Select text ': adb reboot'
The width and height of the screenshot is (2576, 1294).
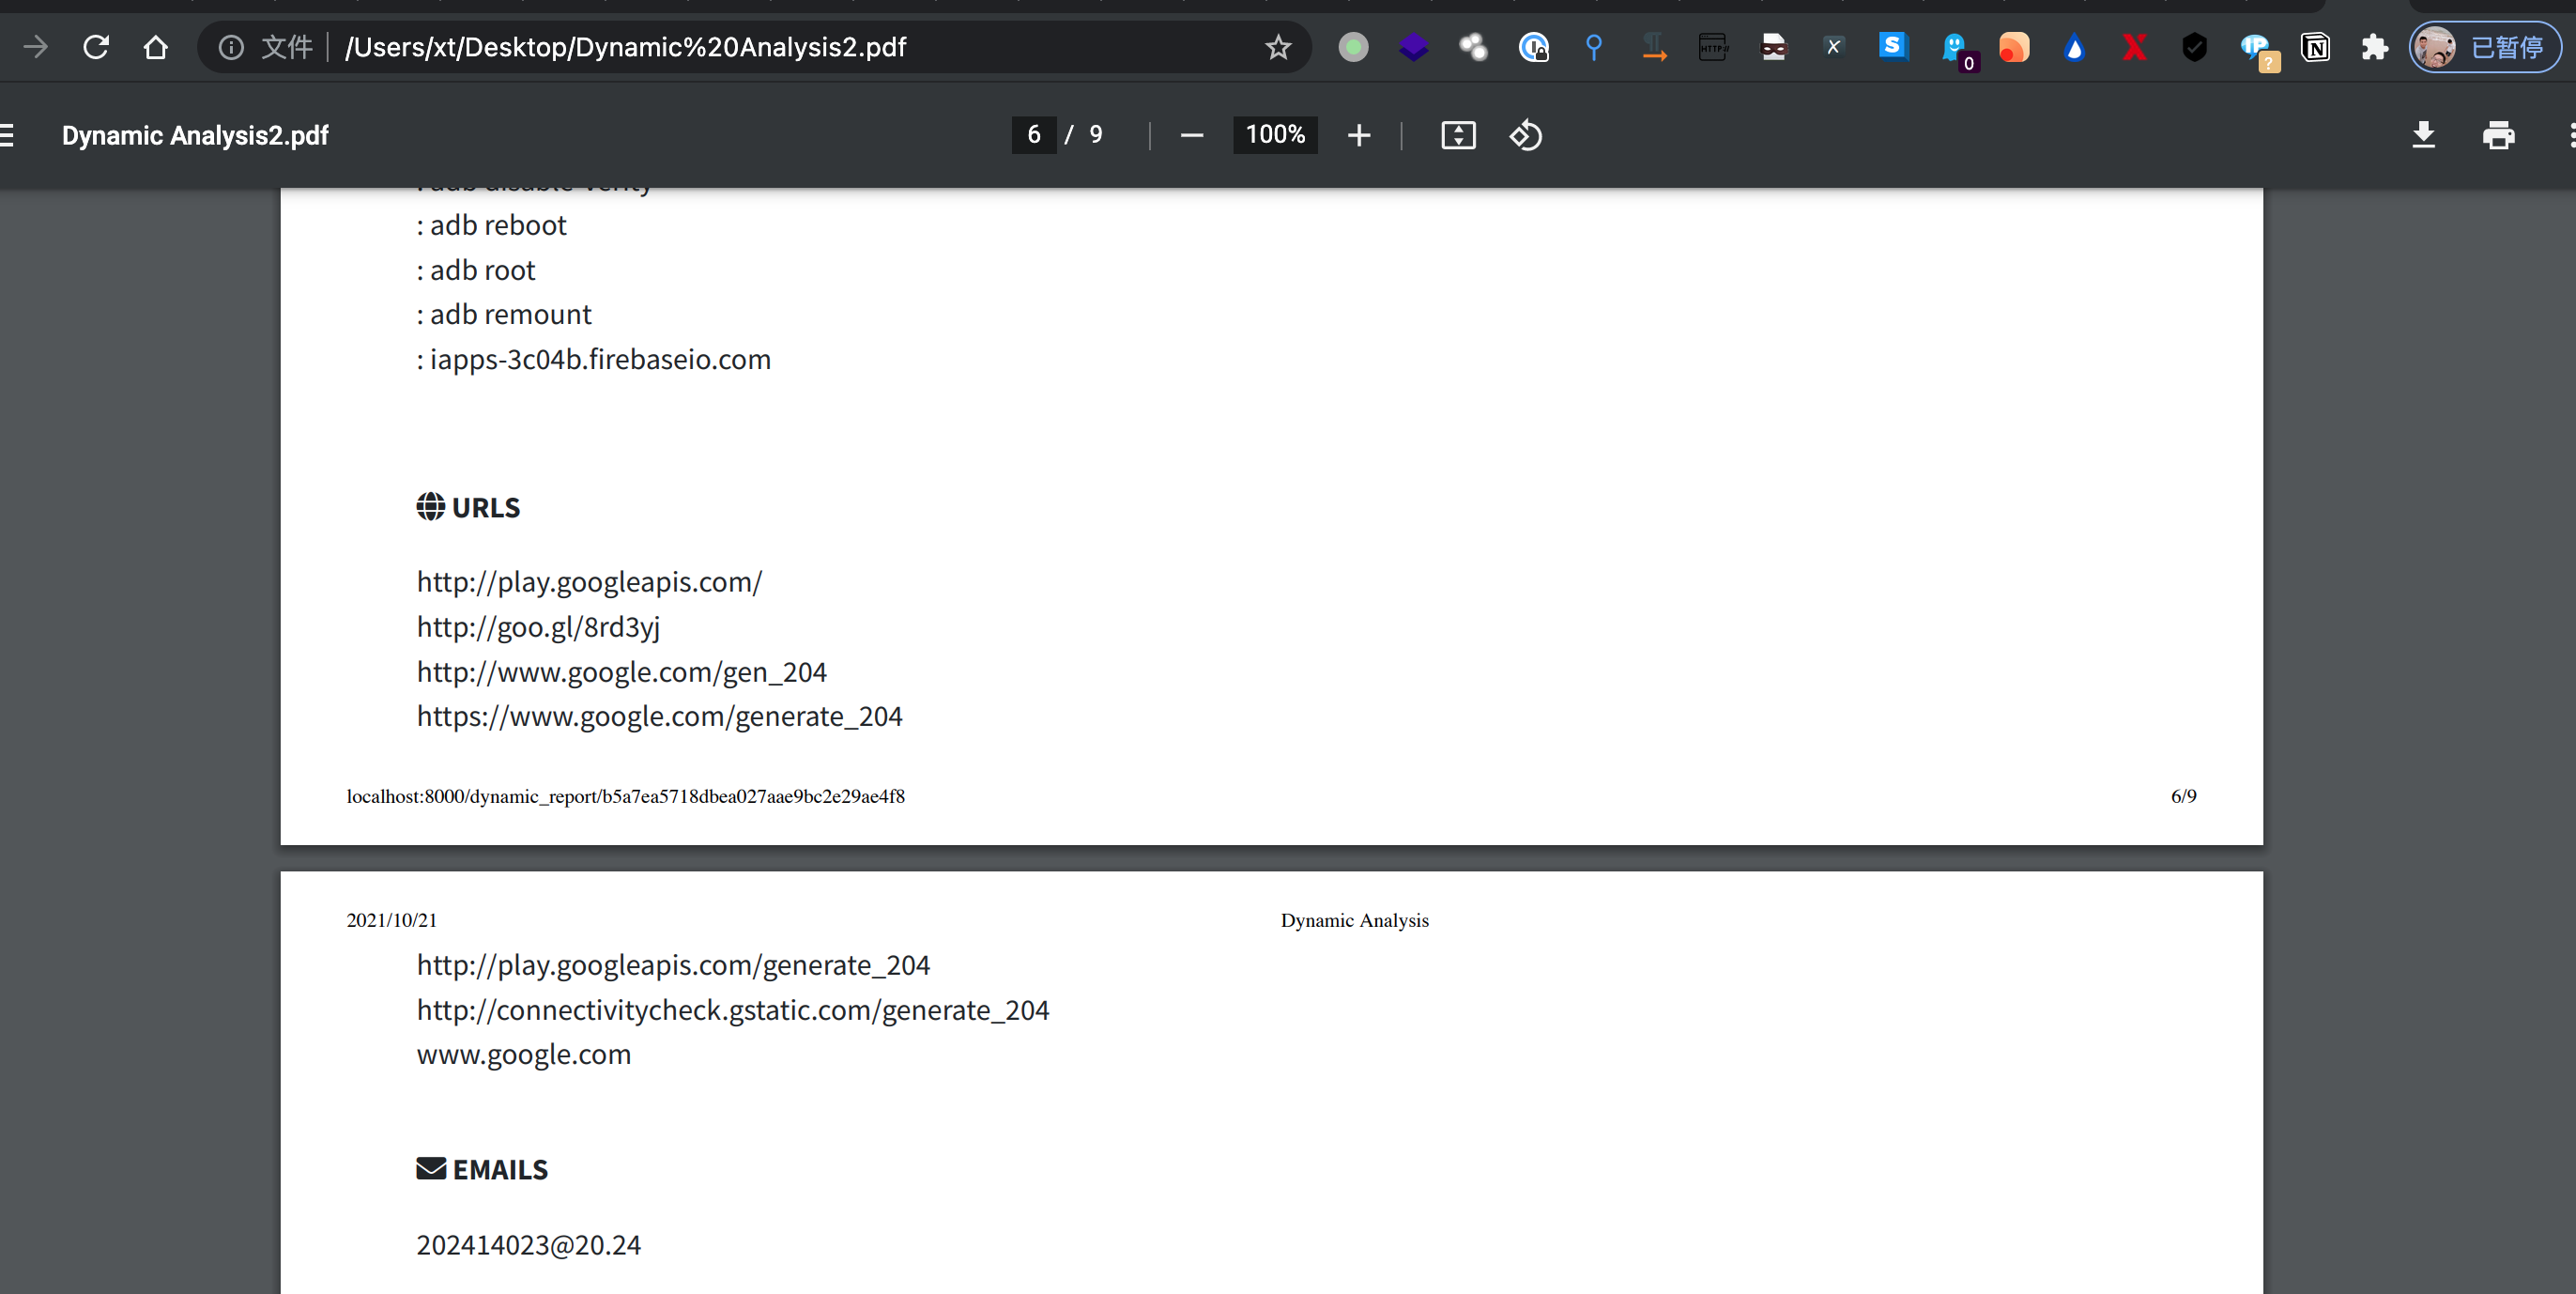click(x=491, y=225)
